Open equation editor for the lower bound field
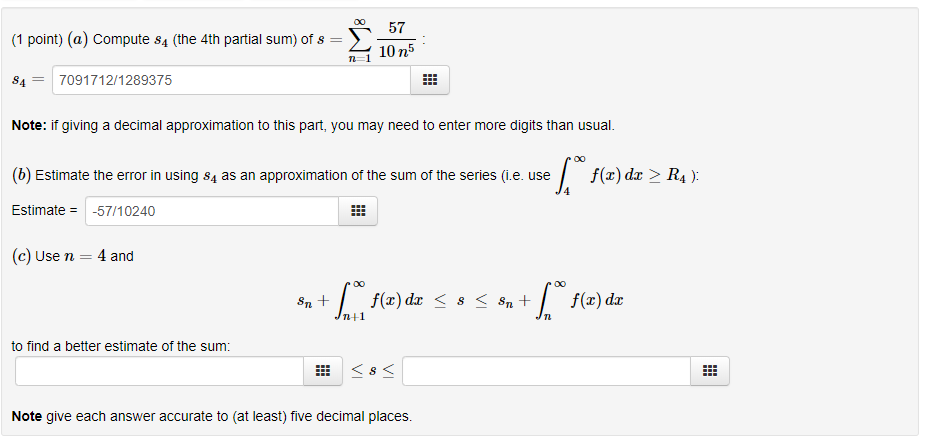Image resolution: width=928 pixels, height=445 pixels. click(323, 371)
